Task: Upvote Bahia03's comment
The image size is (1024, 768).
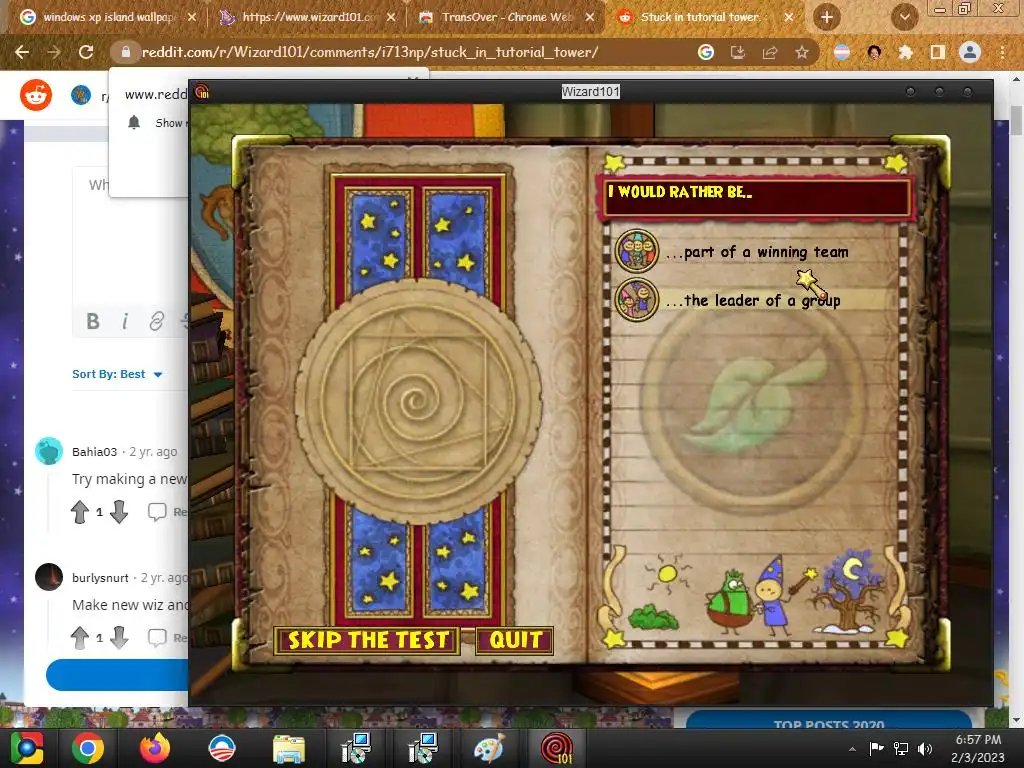Action: (x=80, y=512)
